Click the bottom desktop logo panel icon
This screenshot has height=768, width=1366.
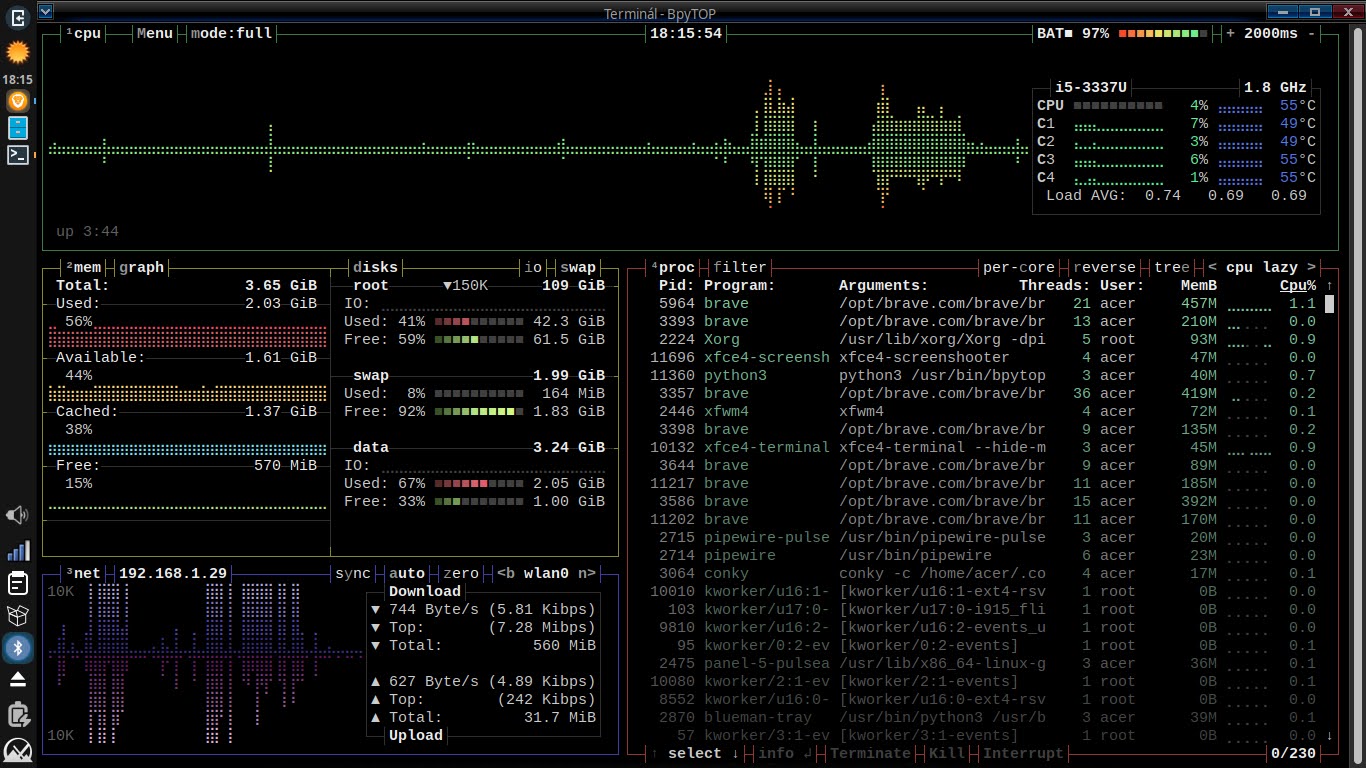coord(17,749)
